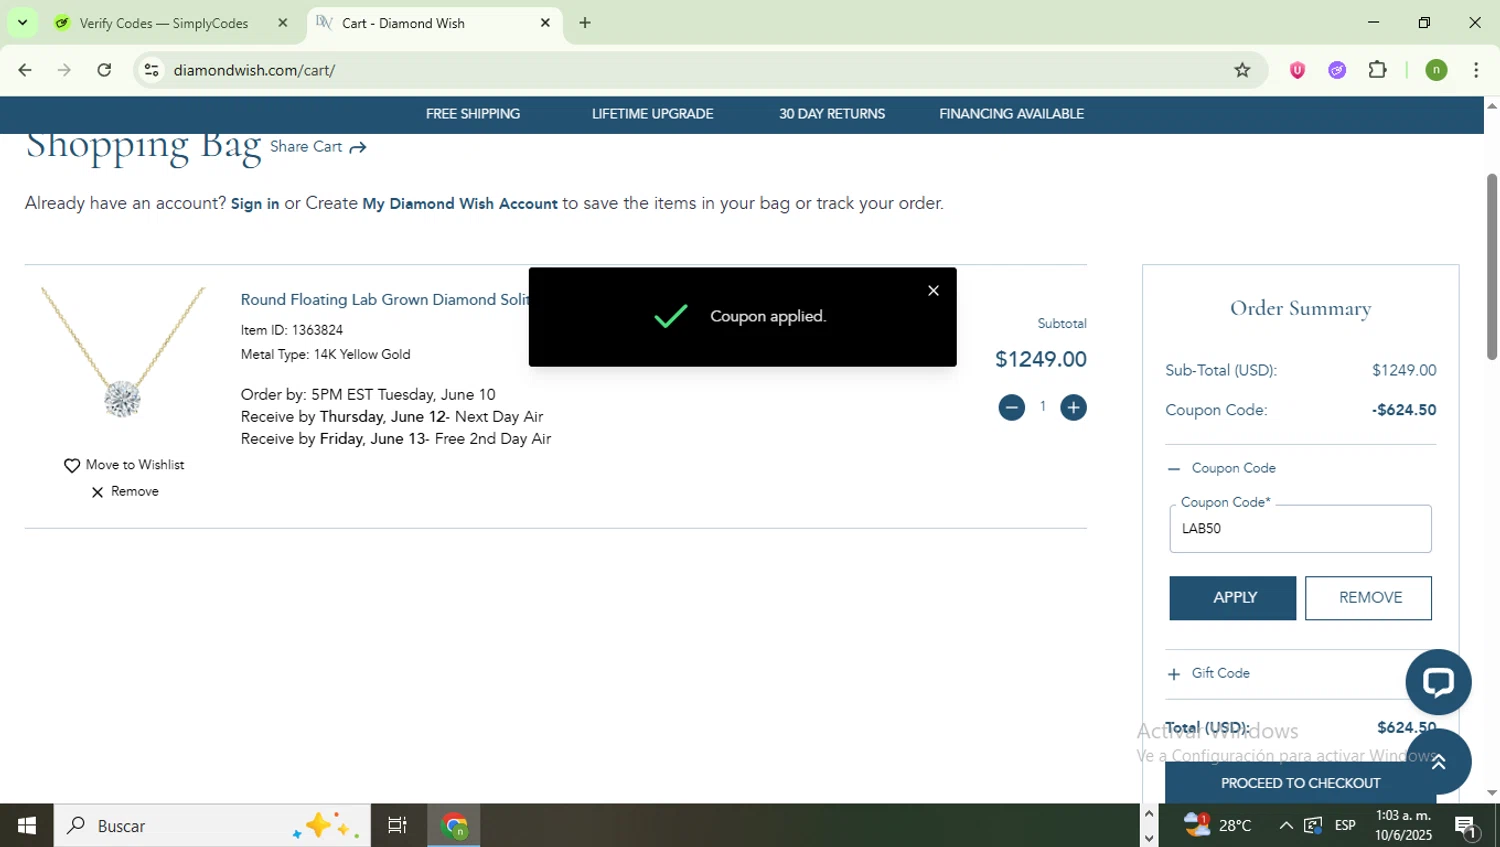Open the FREE SHIPPING banner link
This screenshot has width=1500, height=847.
473,114
